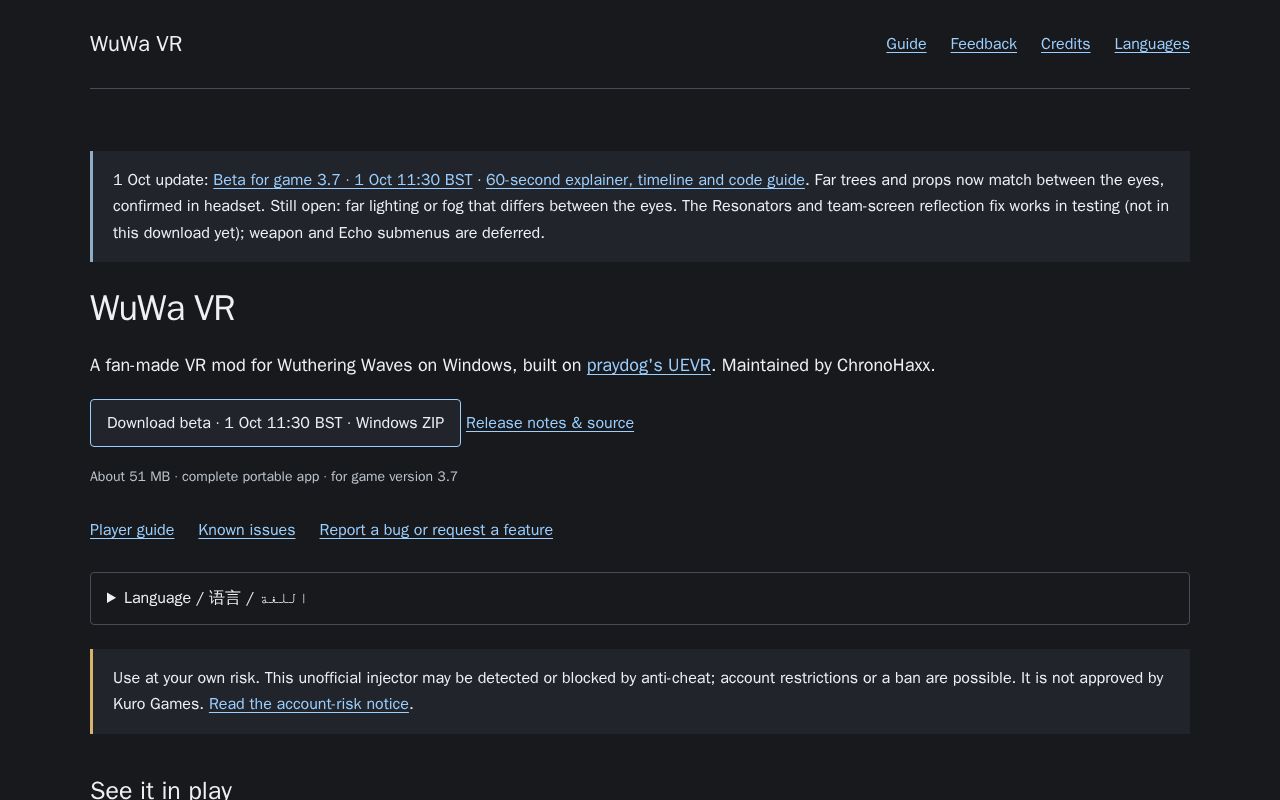Follow the praydog's UEVR link

(x=649, y=365)
